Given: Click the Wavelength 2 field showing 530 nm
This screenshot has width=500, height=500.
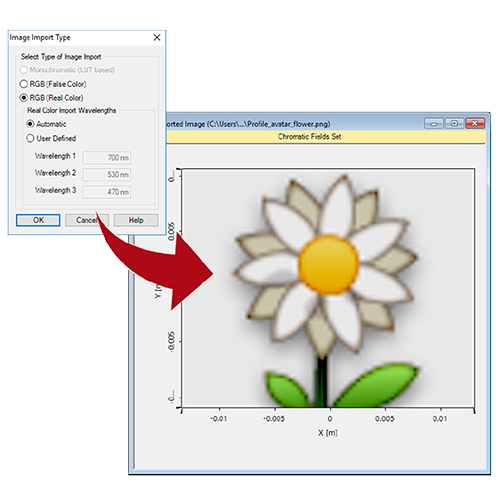Looking at the screenshot, I should (x=107, y=174).
